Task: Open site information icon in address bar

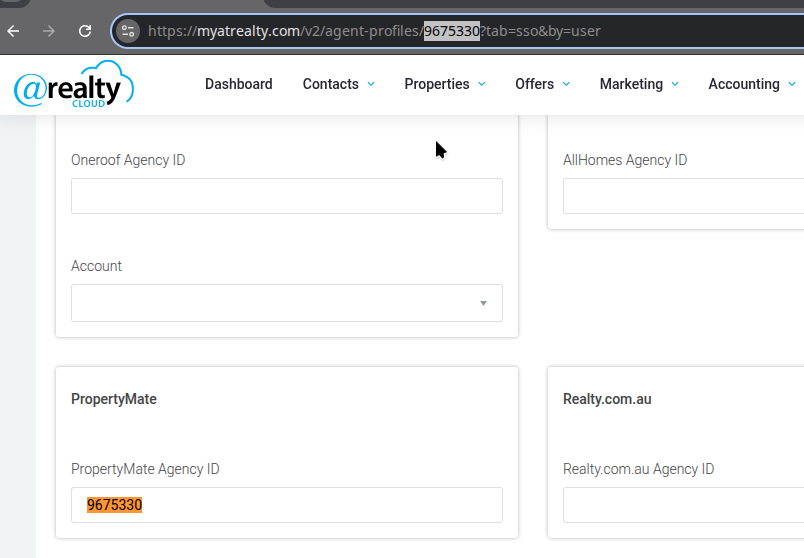Action: pyautogui.click(x=128, y=31)
